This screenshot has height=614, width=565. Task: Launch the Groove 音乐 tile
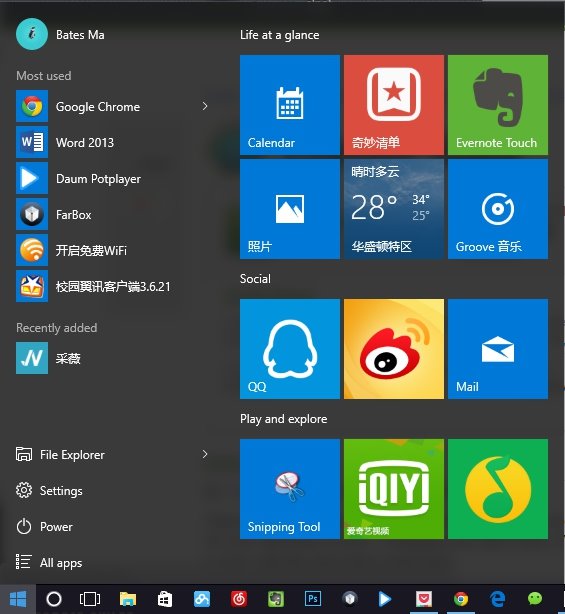coord(498,209)
